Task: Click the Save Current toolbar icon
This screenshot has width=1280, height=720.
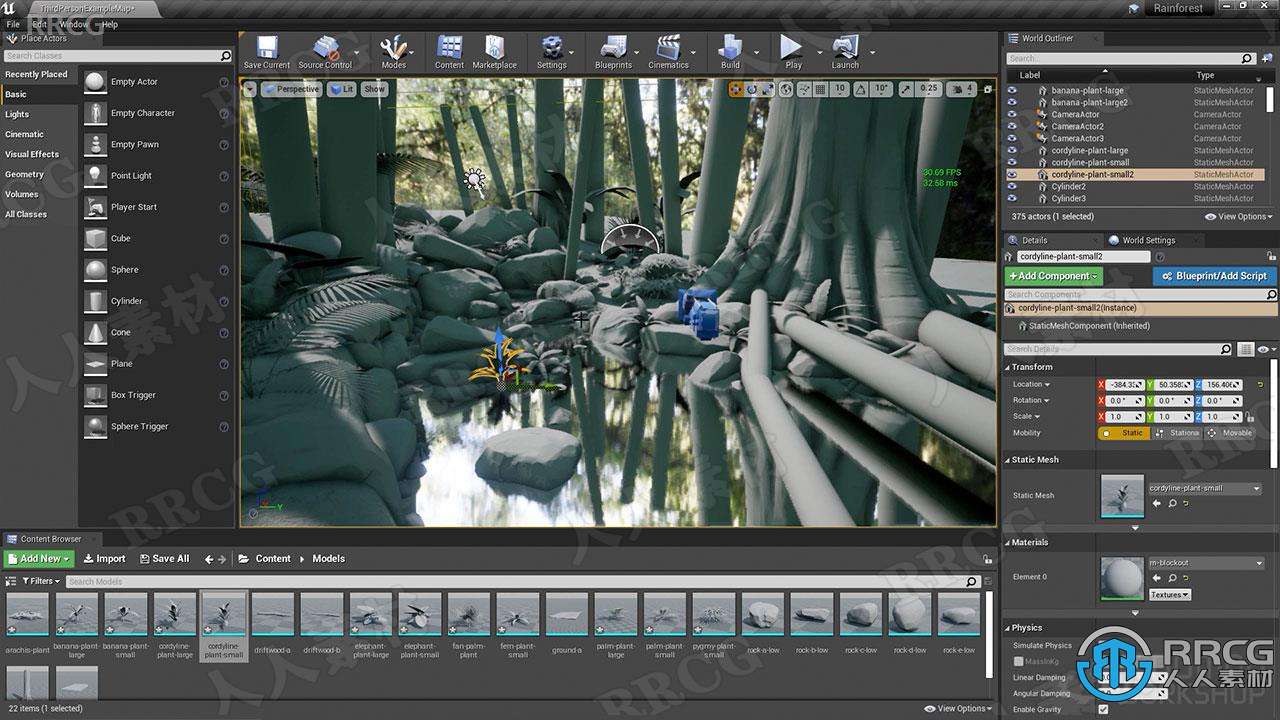Action: pos(267,52)
